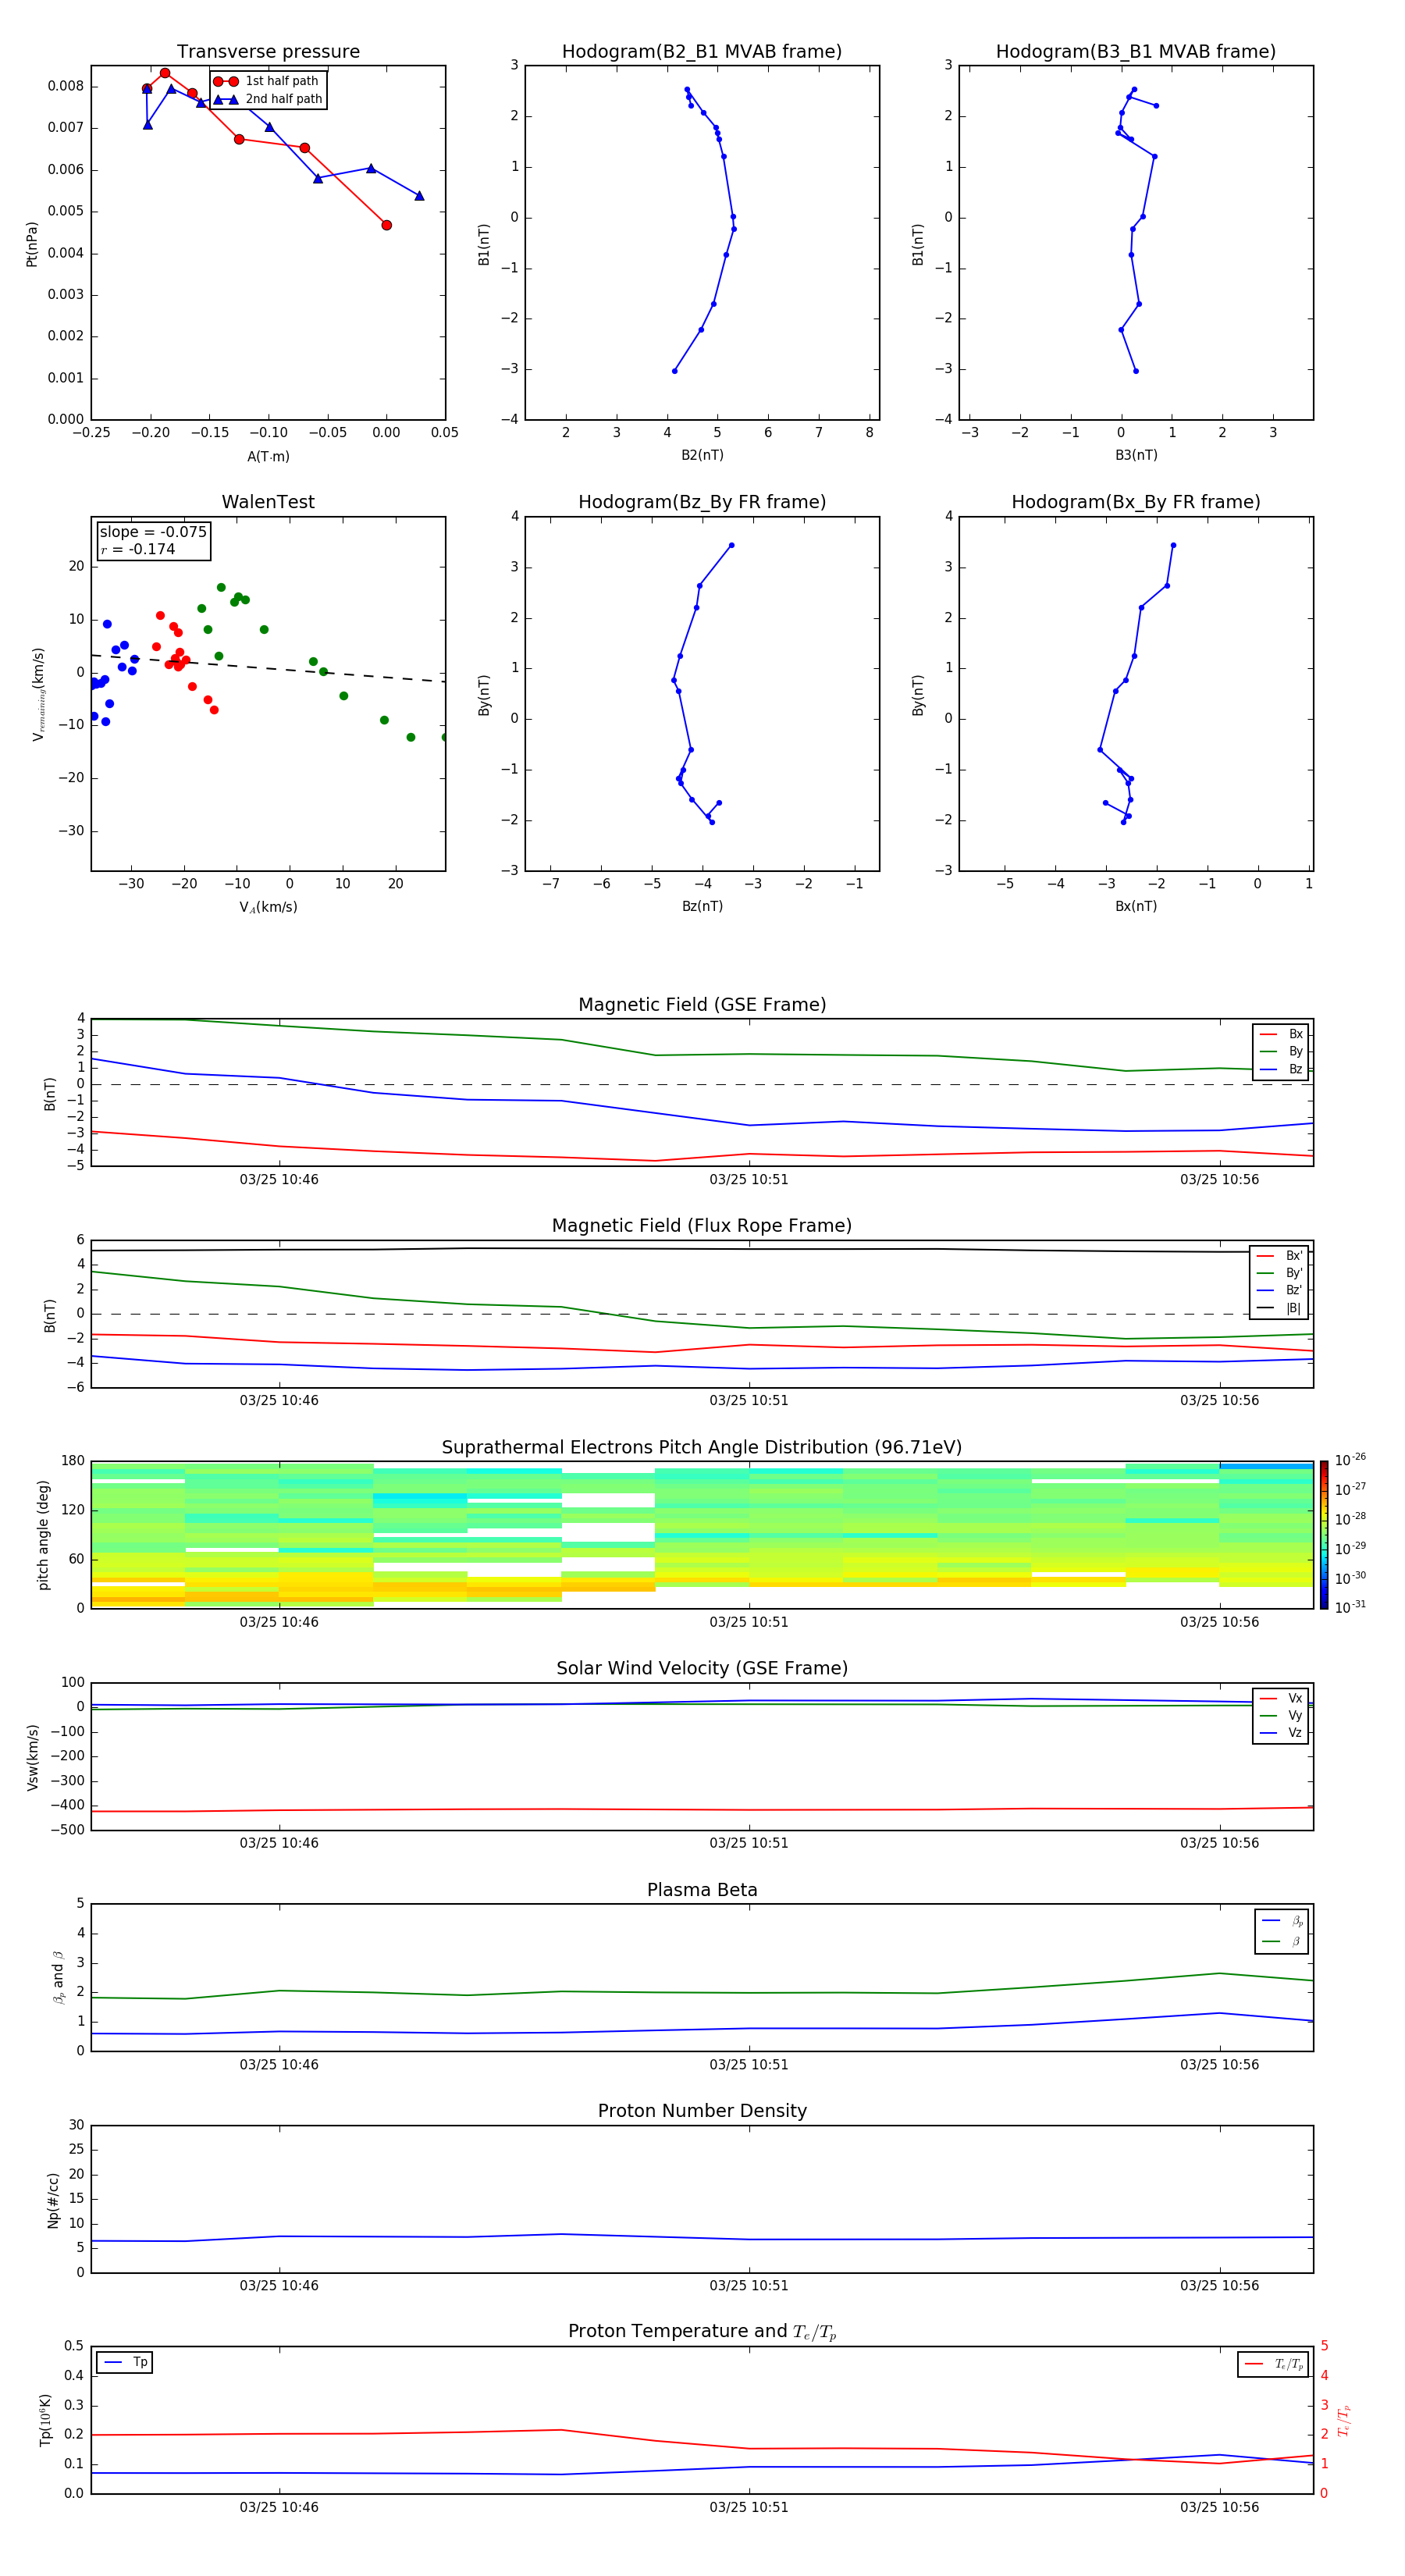The width and height of the screenshot is (1405, 2576).
Task: Click 'Bz' in GSE magnetic field legend
Action: coord(1282,1069)
